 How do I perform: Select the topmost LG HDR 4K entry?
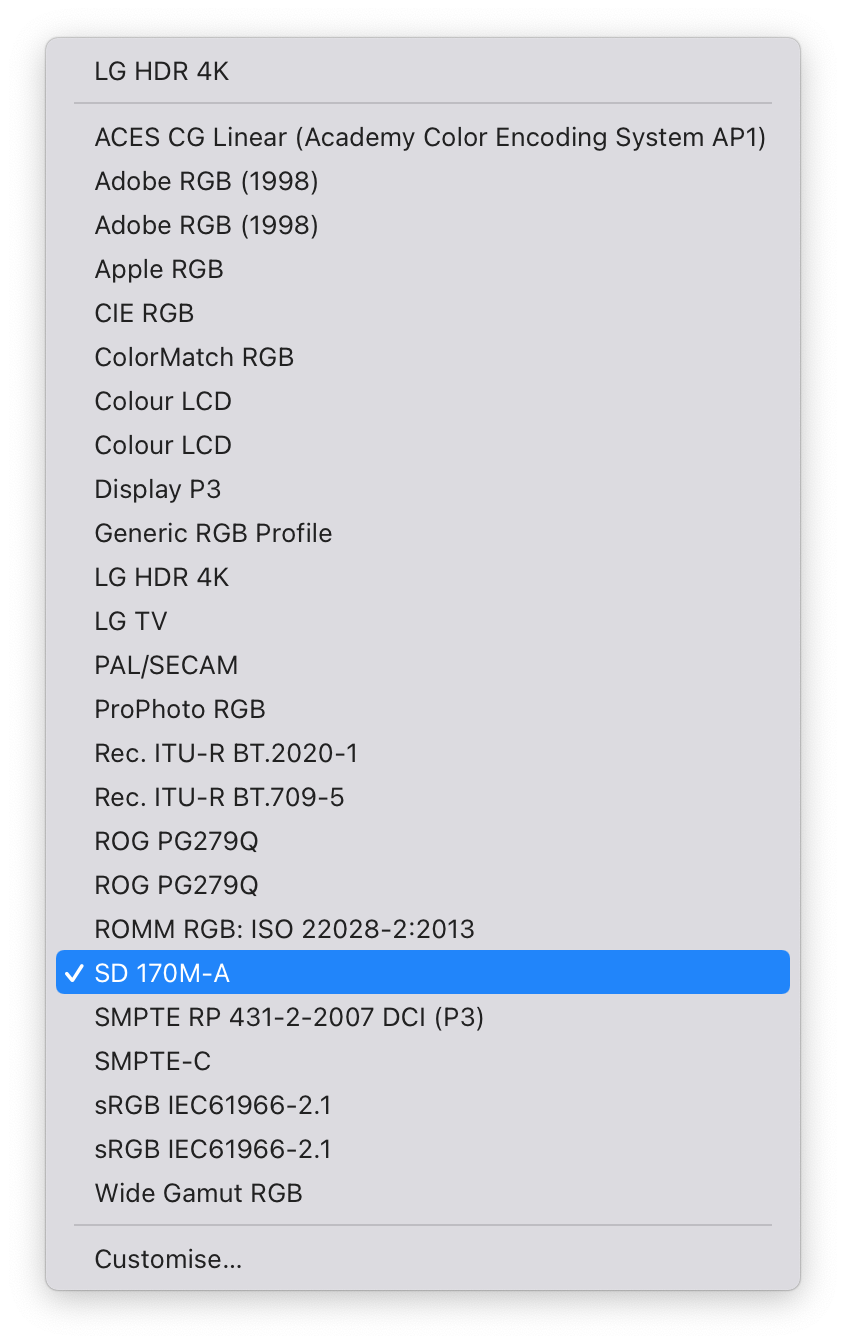(x=162, y=71)
